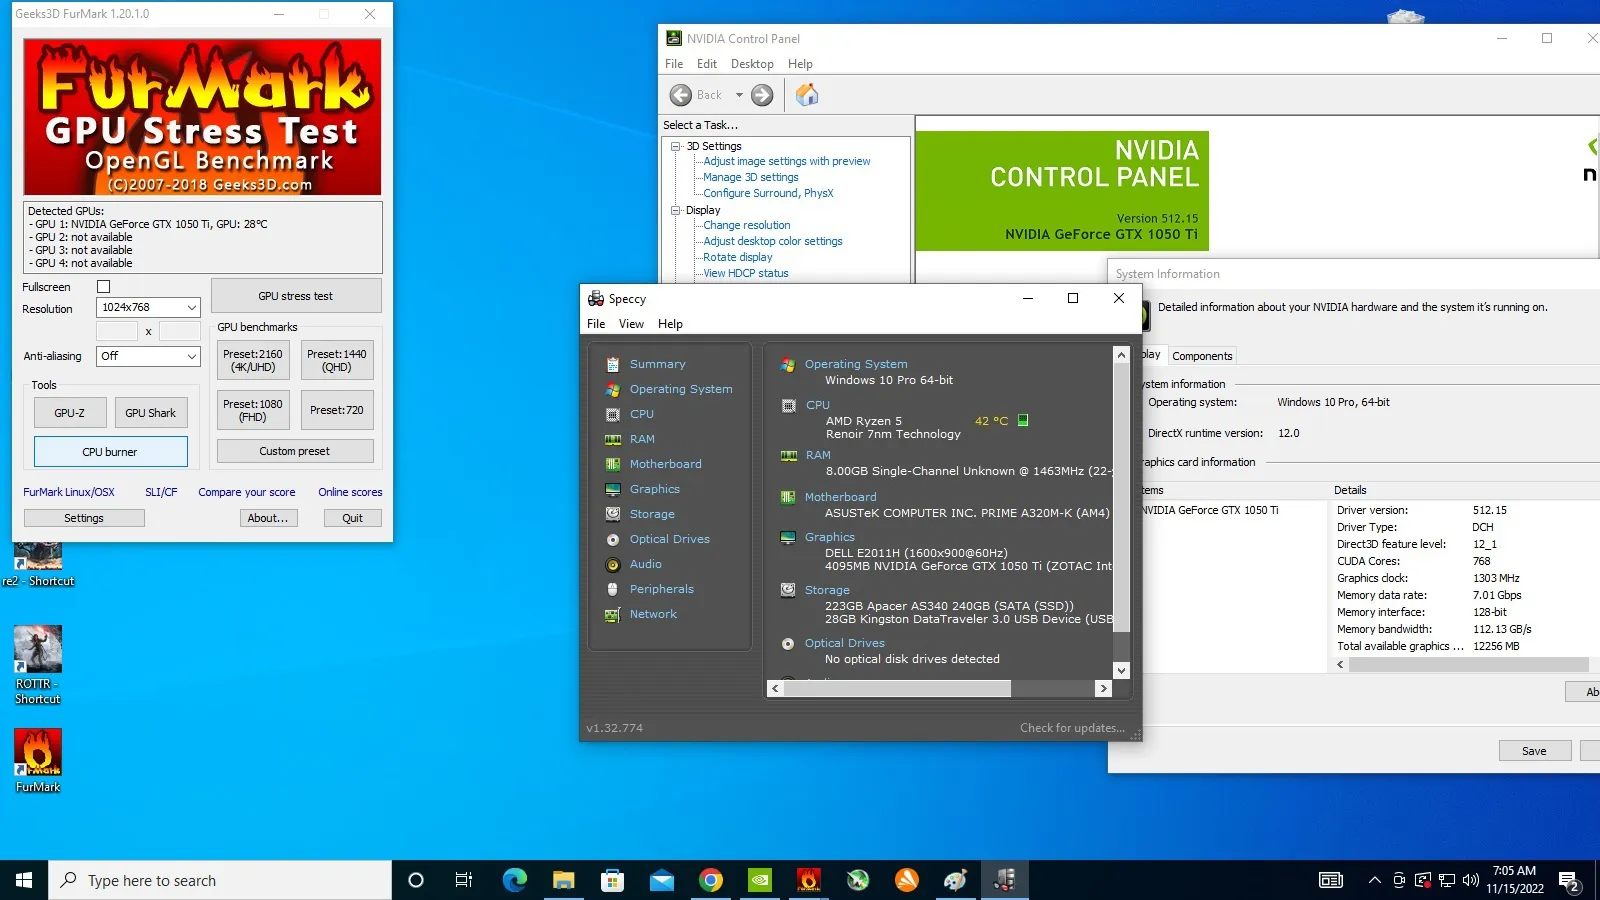Click the NVIDIA Control Panel home icon

click(807, 95)
